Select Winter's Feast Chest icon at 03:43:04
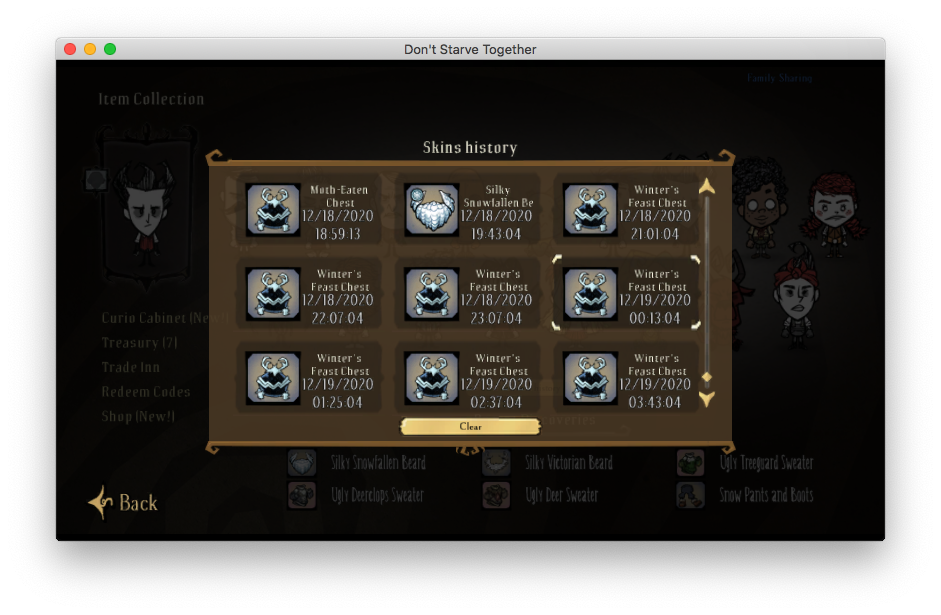This screenshot has width=941, height=615. (x=590, y=377)
